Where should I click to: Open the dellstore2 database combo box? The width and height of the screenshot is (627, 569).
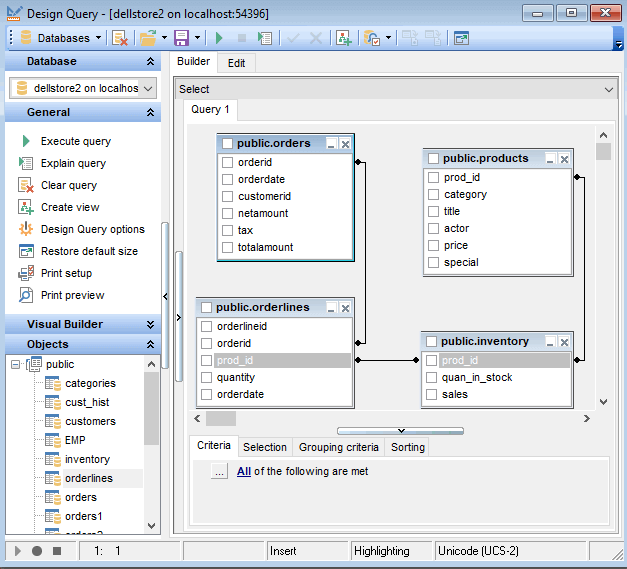(x=148, y=88)
